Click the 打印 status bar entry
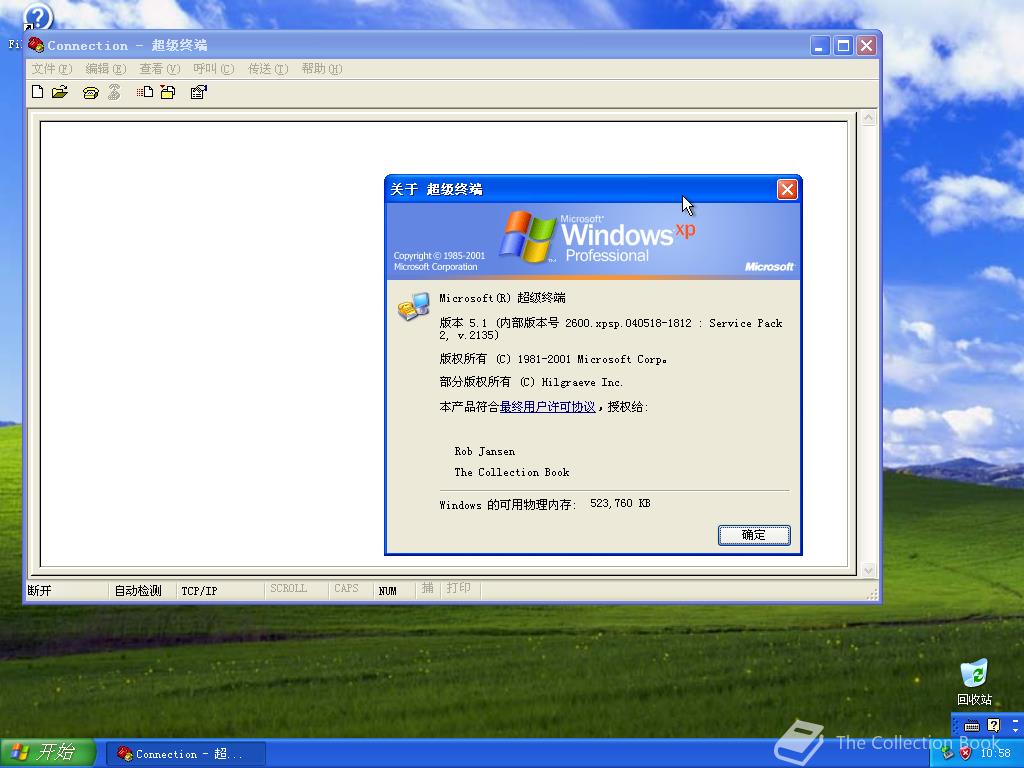 (x=458, y=588)
